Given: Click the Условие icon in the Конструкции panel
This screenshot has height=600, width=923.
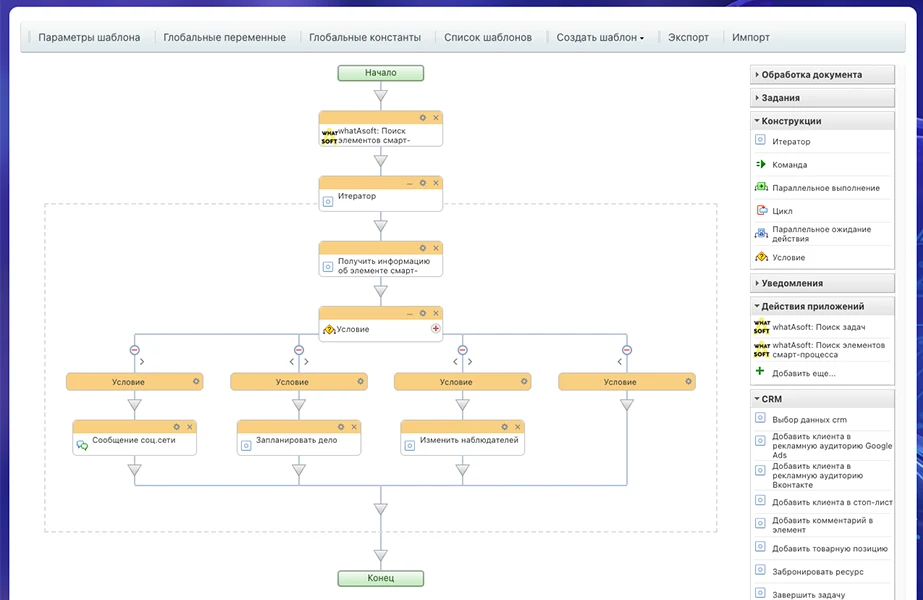Looking at the screenshot, I should (761, 257).
